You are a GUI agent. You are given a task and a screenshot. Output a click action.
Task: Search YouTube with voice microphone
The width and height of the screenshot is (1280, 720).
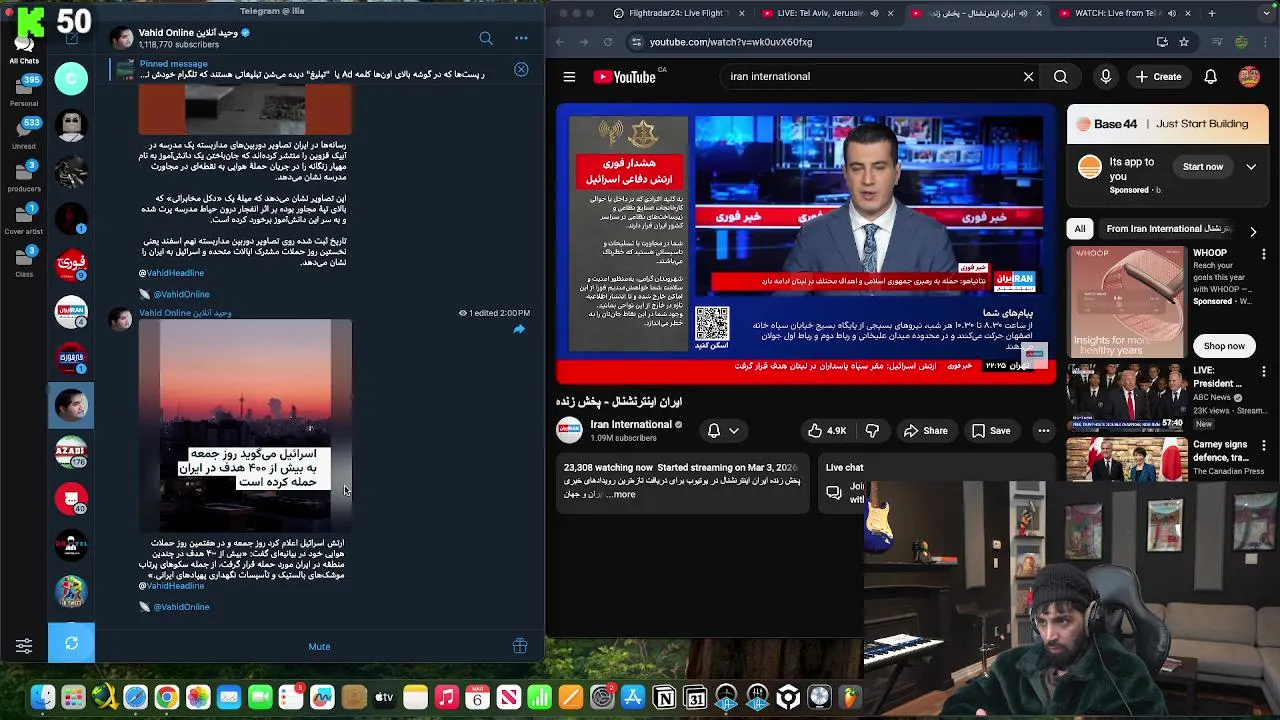click(x=1105, y=77)
